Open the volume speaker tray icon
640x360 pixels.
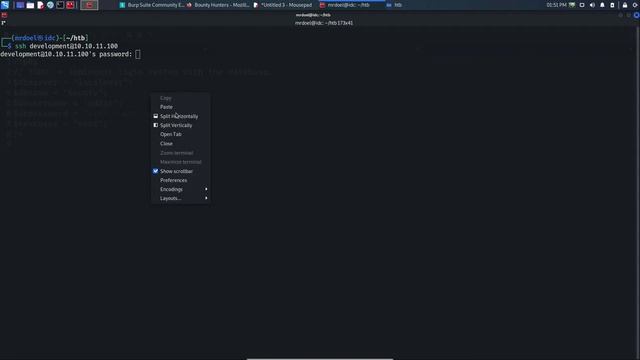(592, 5)
